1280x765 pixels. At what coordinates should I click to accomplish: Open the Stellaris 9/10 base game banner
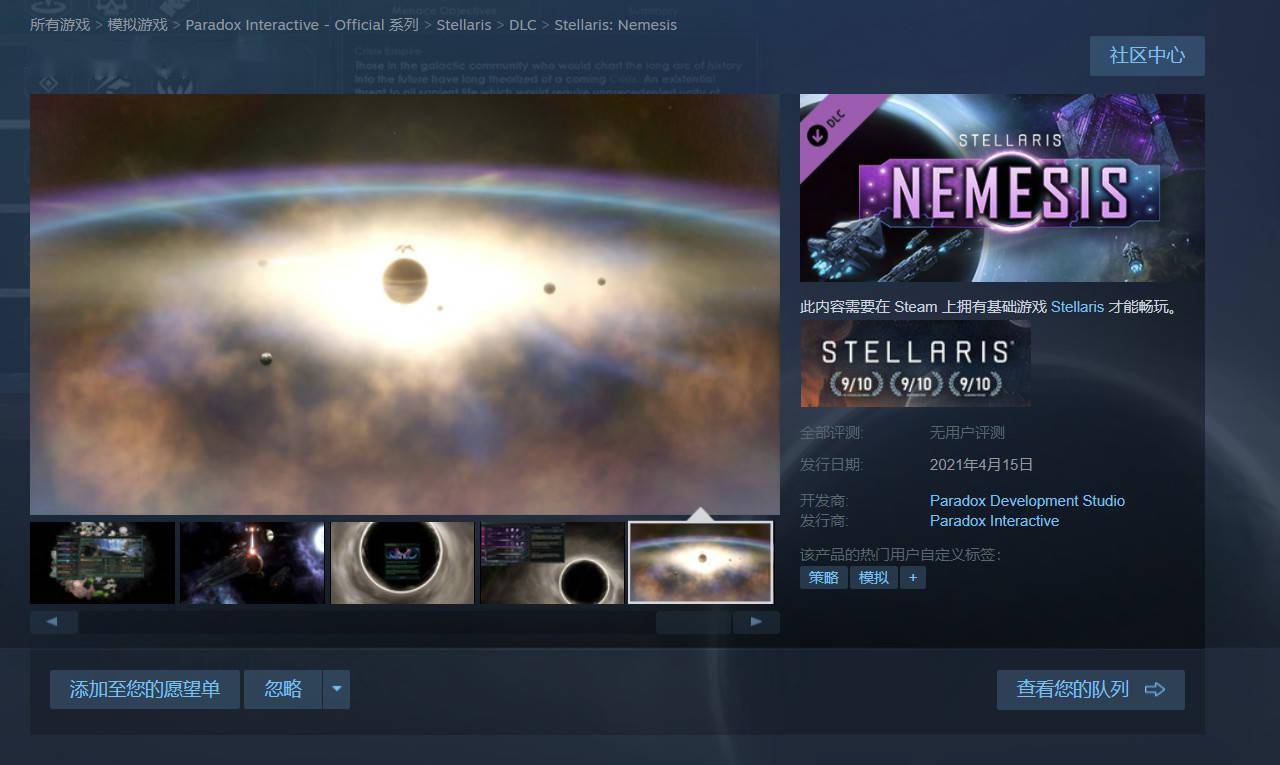point(915,363)
